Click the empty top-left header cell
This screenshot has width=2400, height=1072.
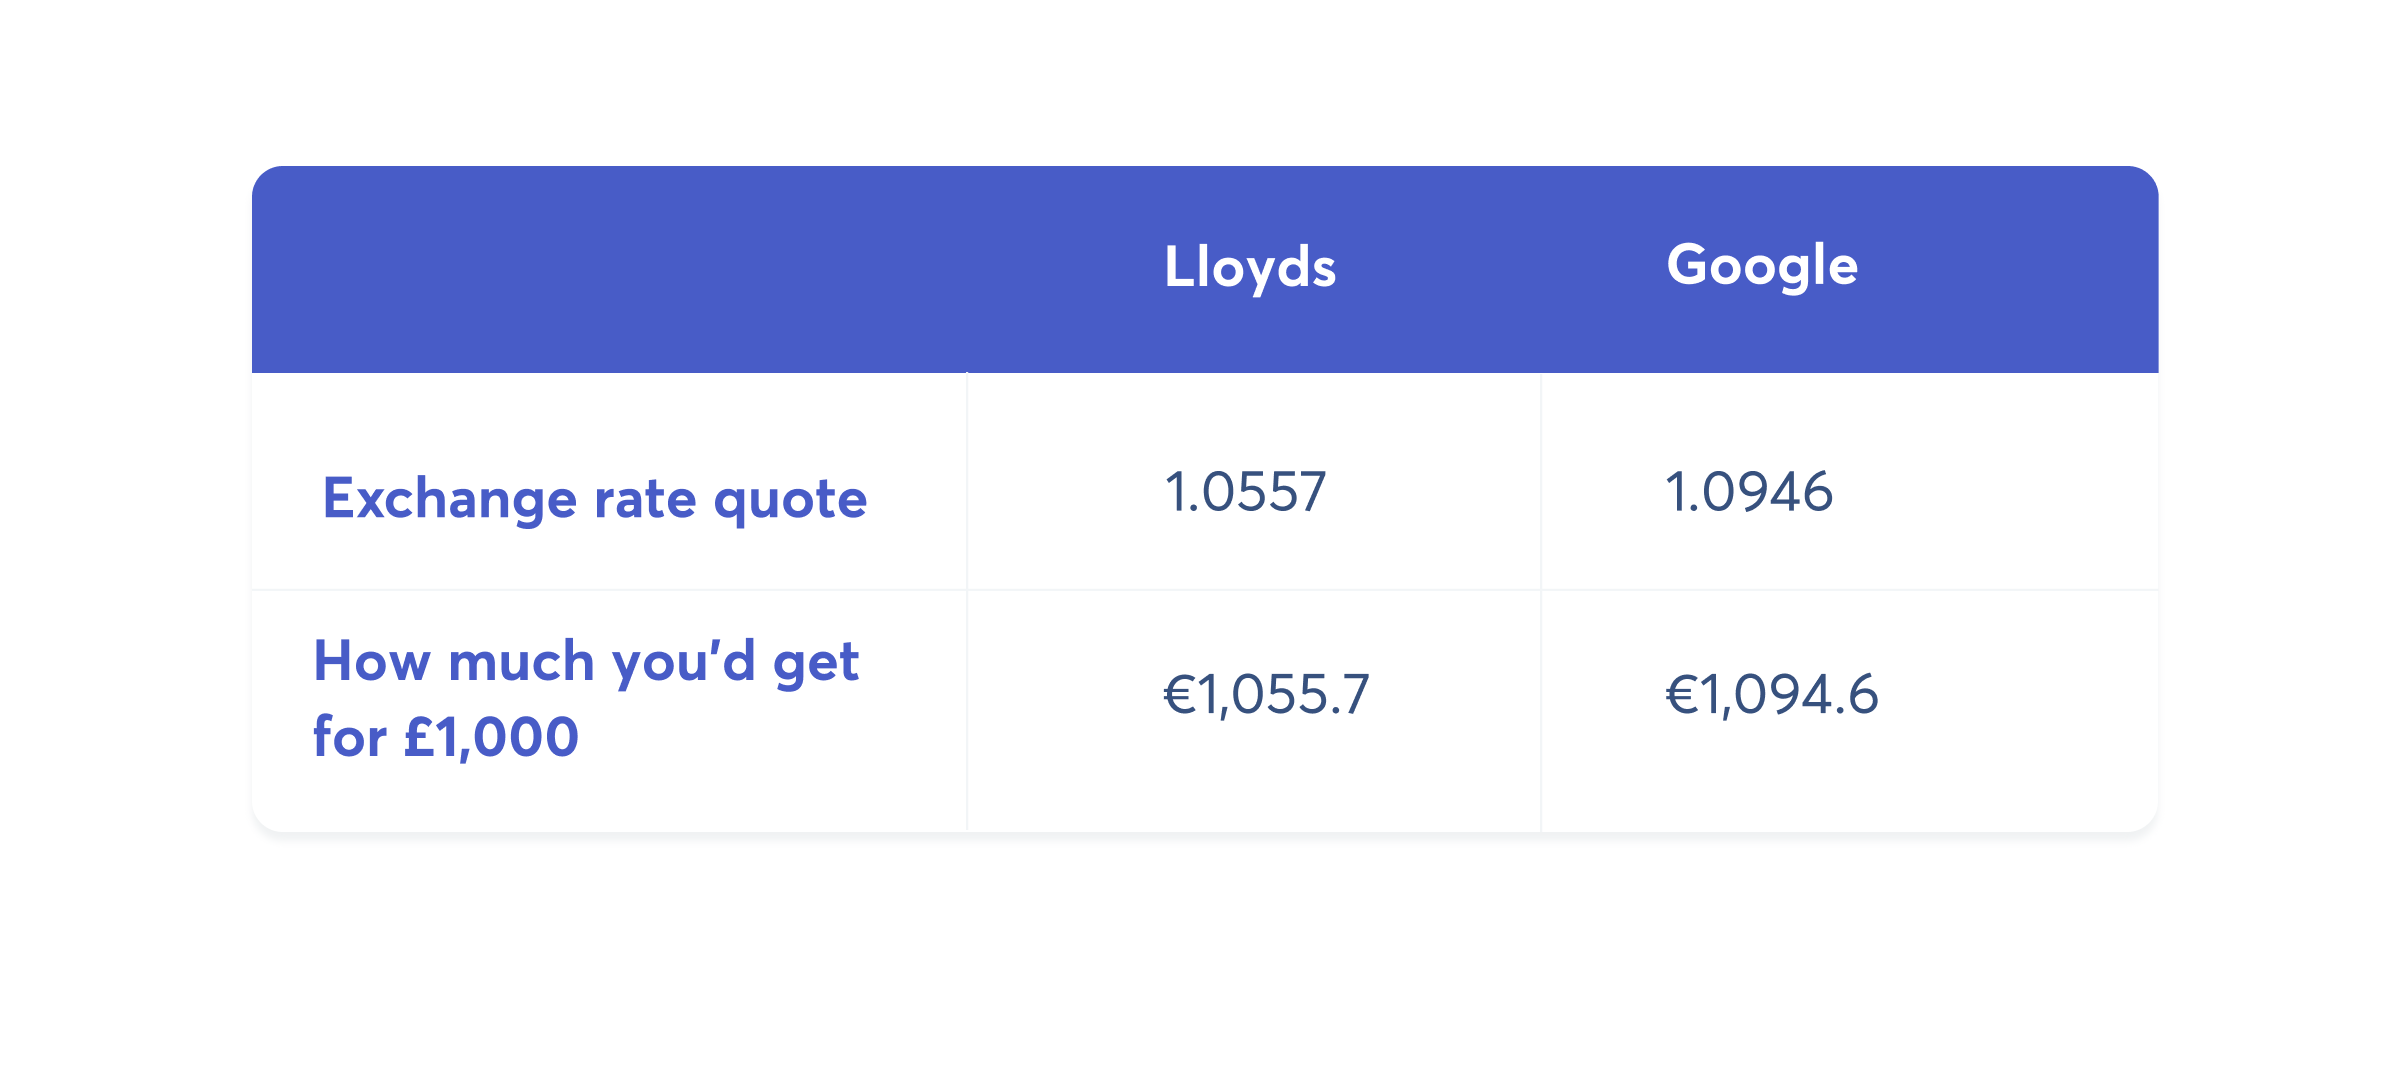(609, 269)
